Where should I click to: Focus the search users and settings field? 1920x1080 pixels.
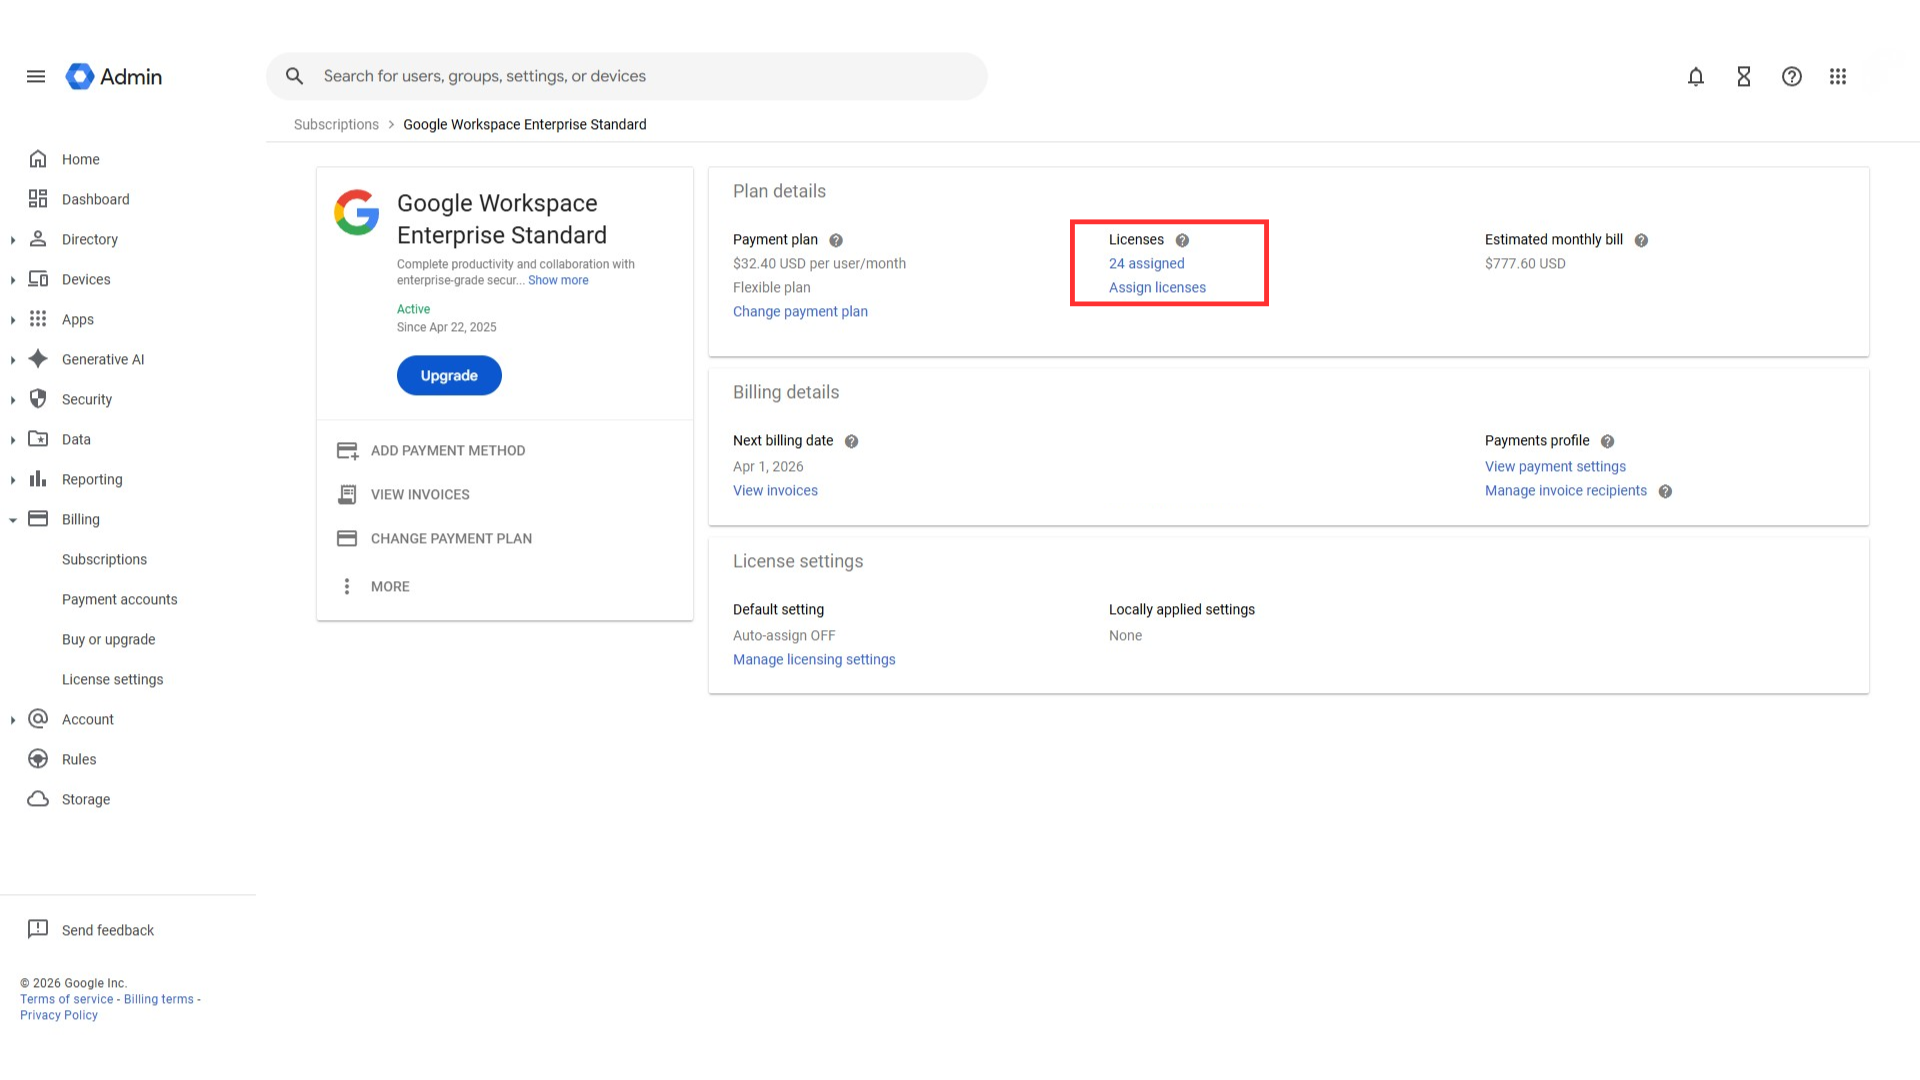click(x=626, y=76)
